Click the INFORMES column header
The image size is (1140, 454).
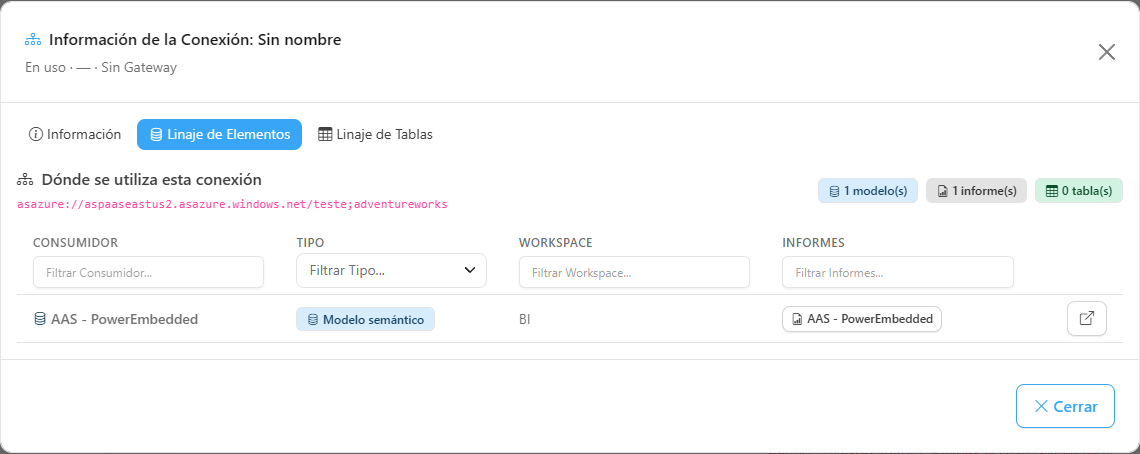pyautogui.click(x=813, y=242)
